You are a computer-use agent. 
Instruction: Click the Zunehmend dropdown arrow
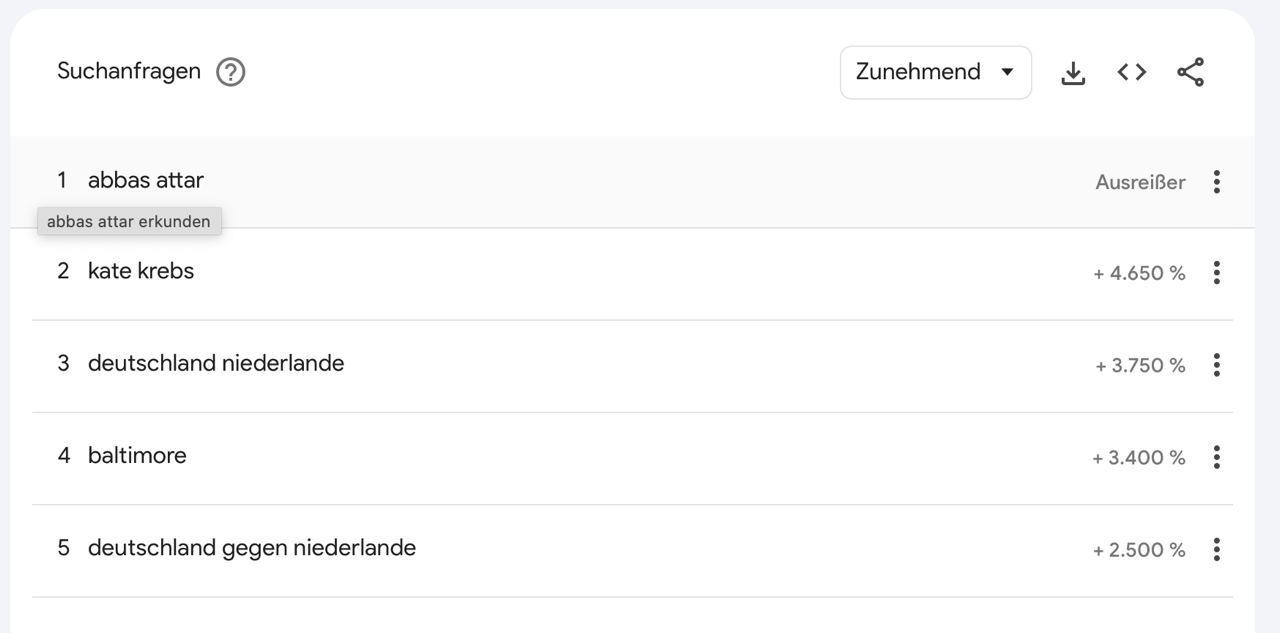click(1007, 72)
